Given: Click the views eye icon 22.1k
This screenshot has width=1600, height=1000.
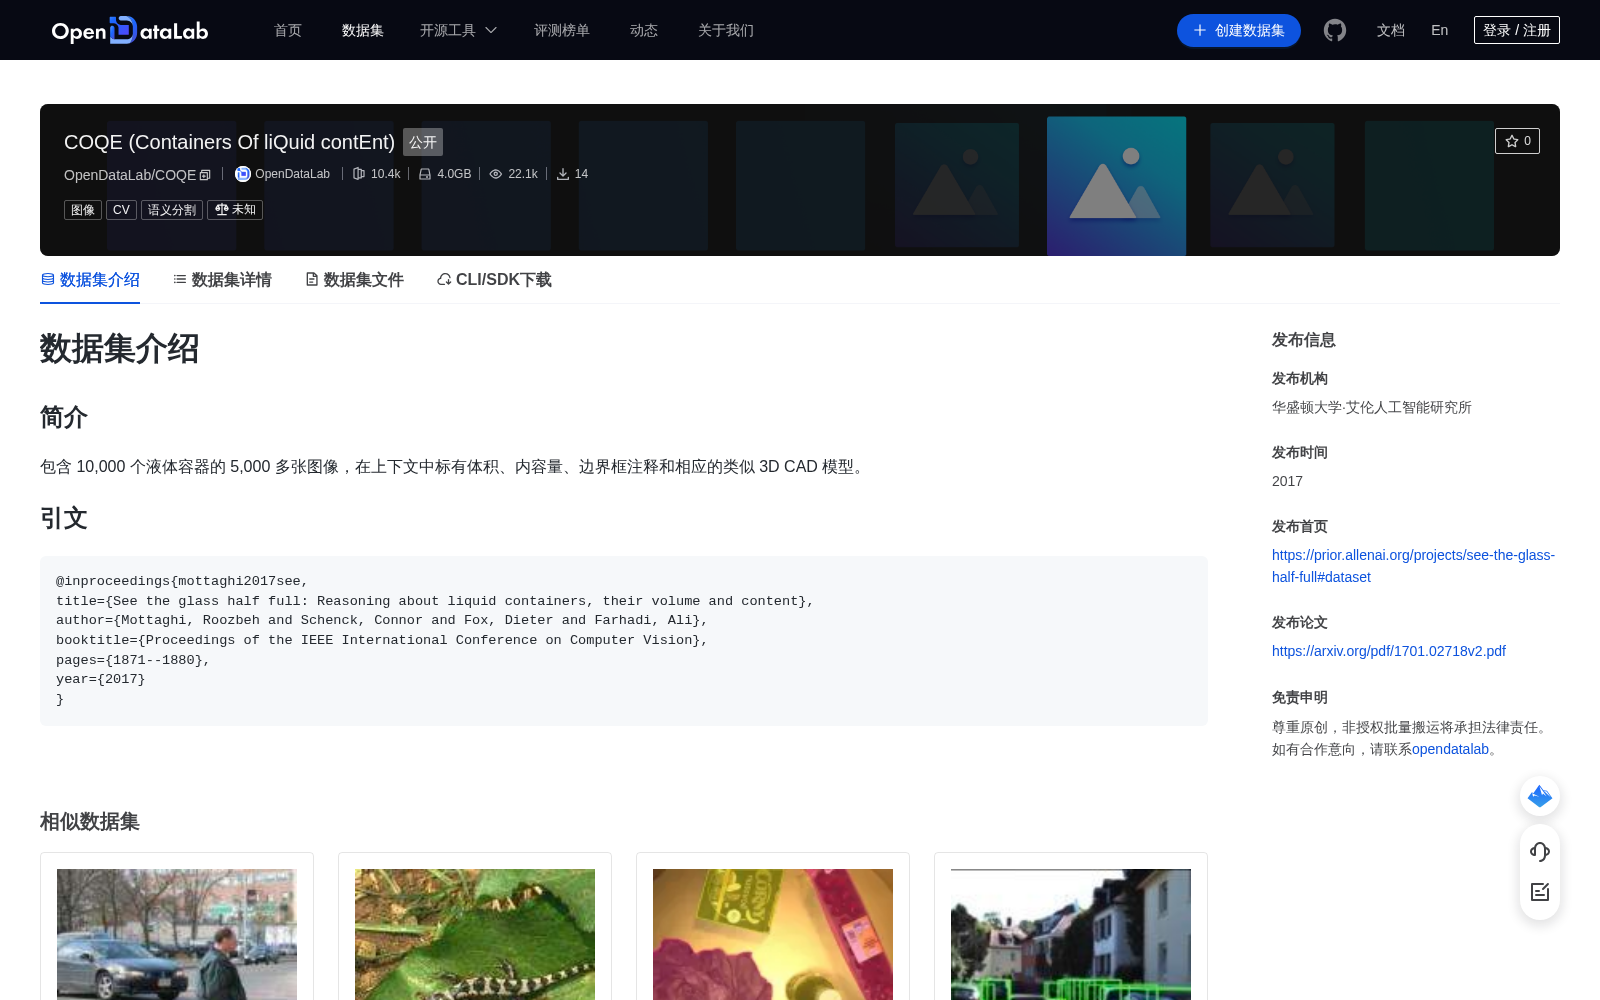Looking at the screenshot, I should coord(496,174).
